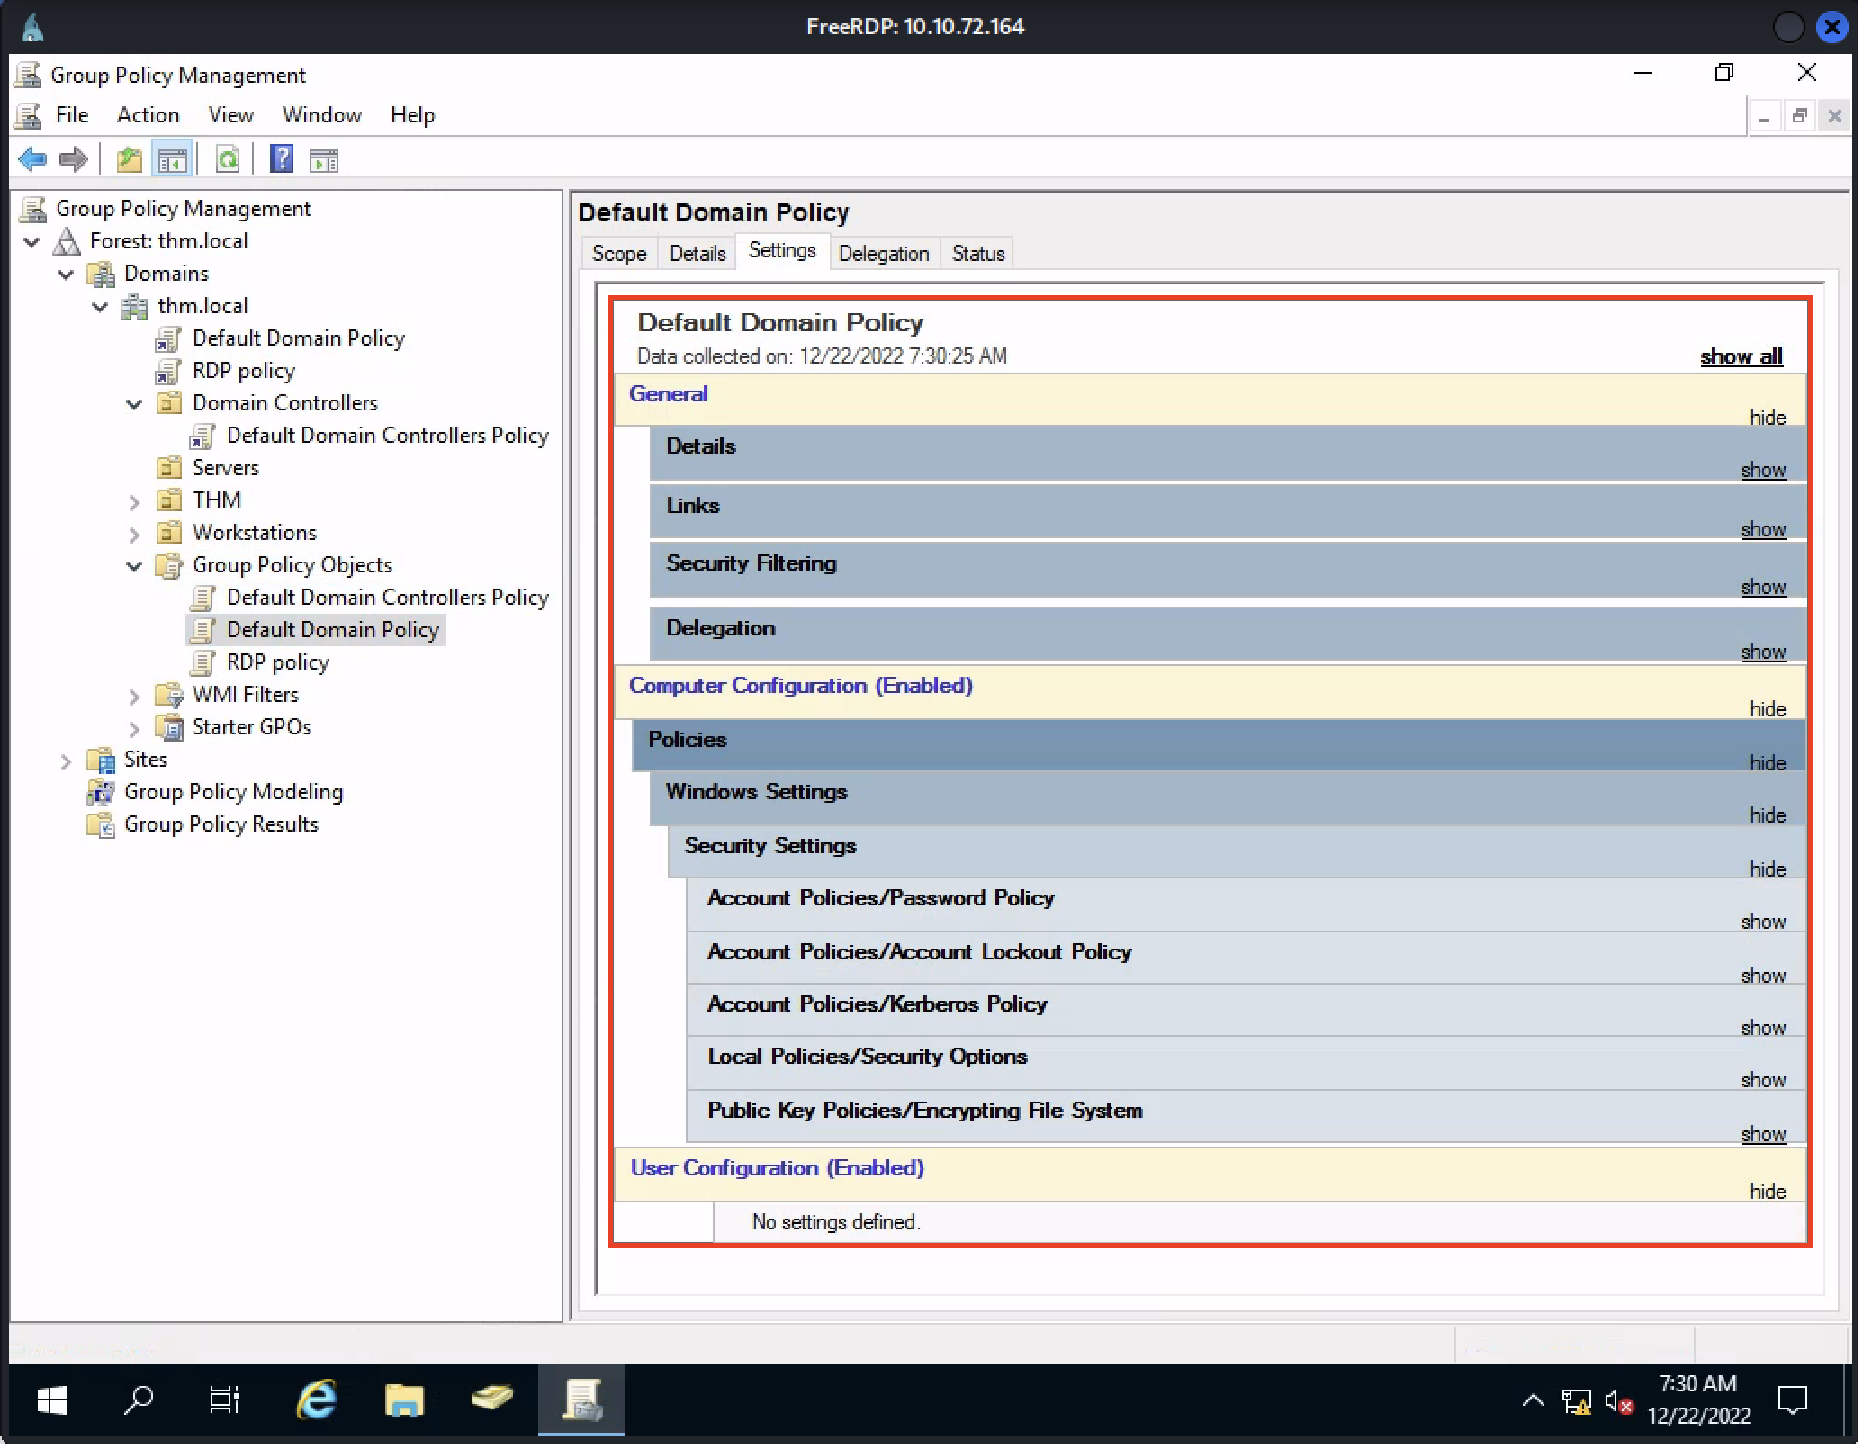The width and height of the screenshot is (1858, 1444).
Task: Show Local Policies/Security Options settings
Action: [1763, 1080]
